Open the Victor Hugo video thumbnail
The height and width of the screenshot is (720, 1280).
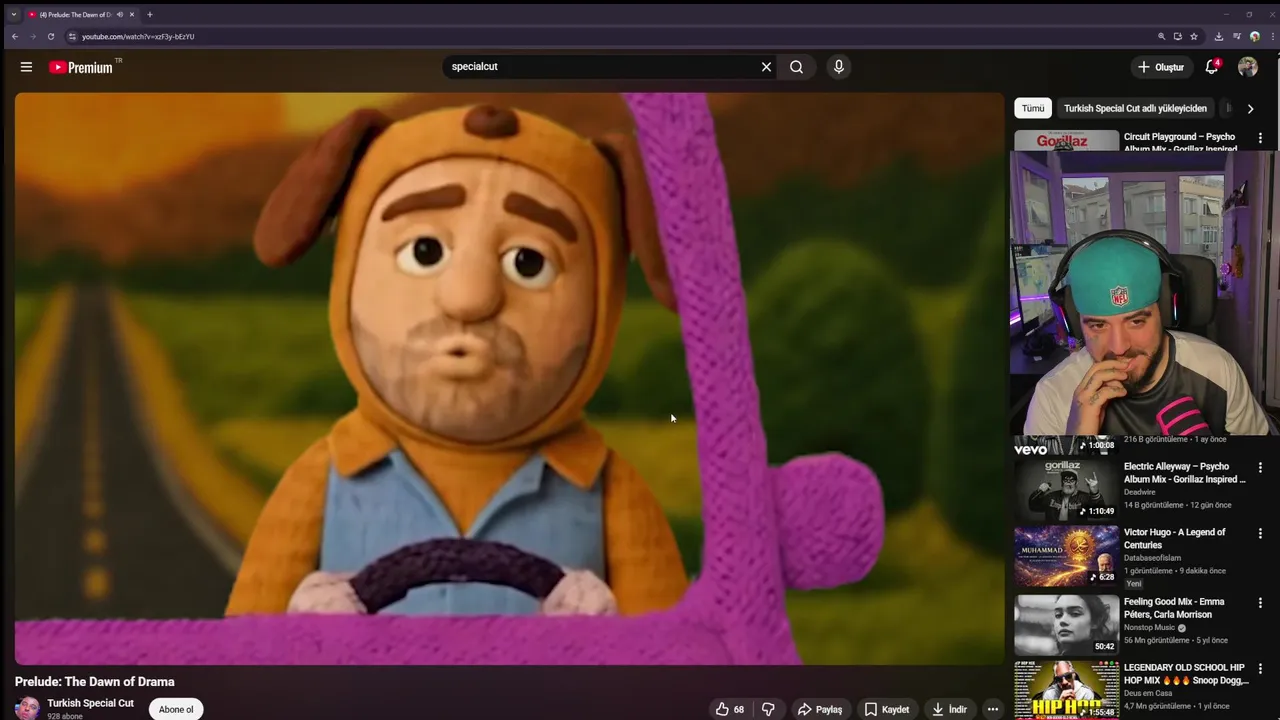click(1066, 556)
